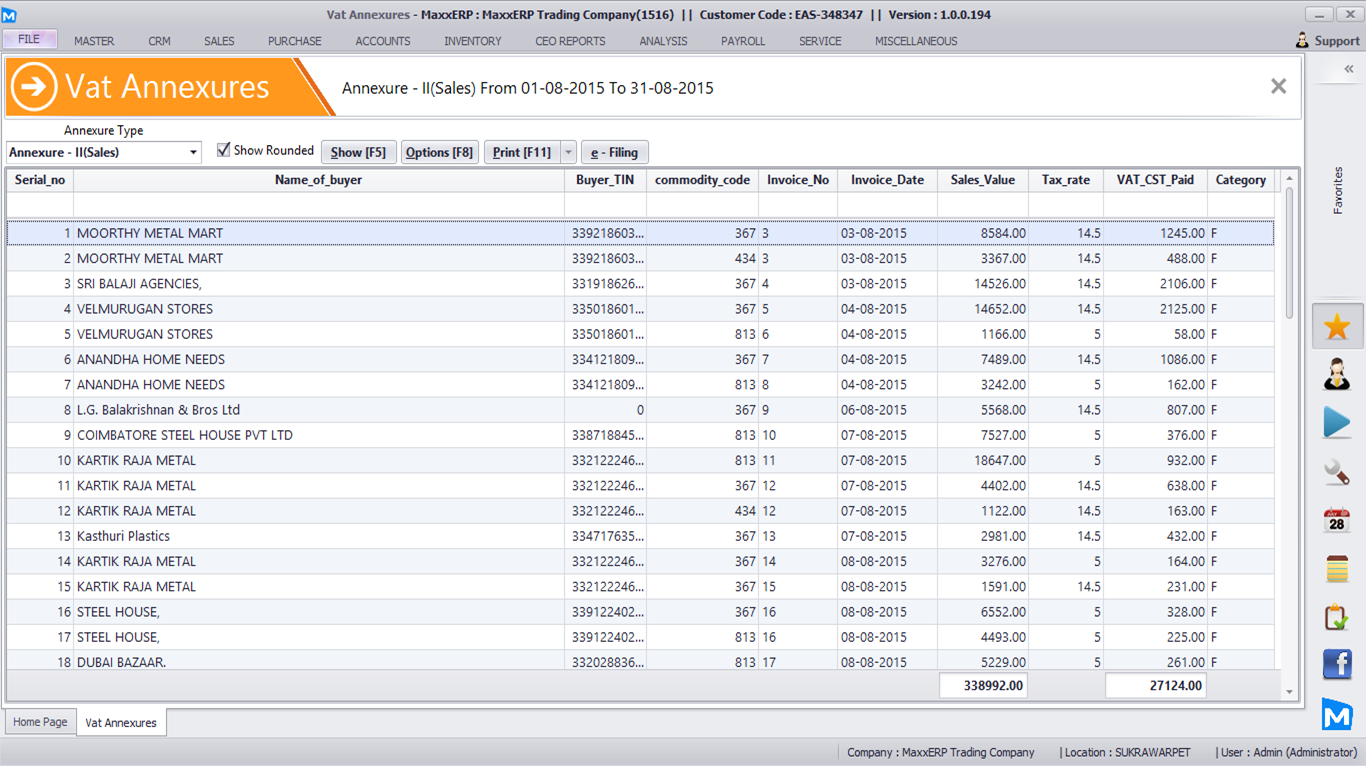Open the calendar icon in sidebar
Screen dimensions: 1366x768
click(1337, 520)
